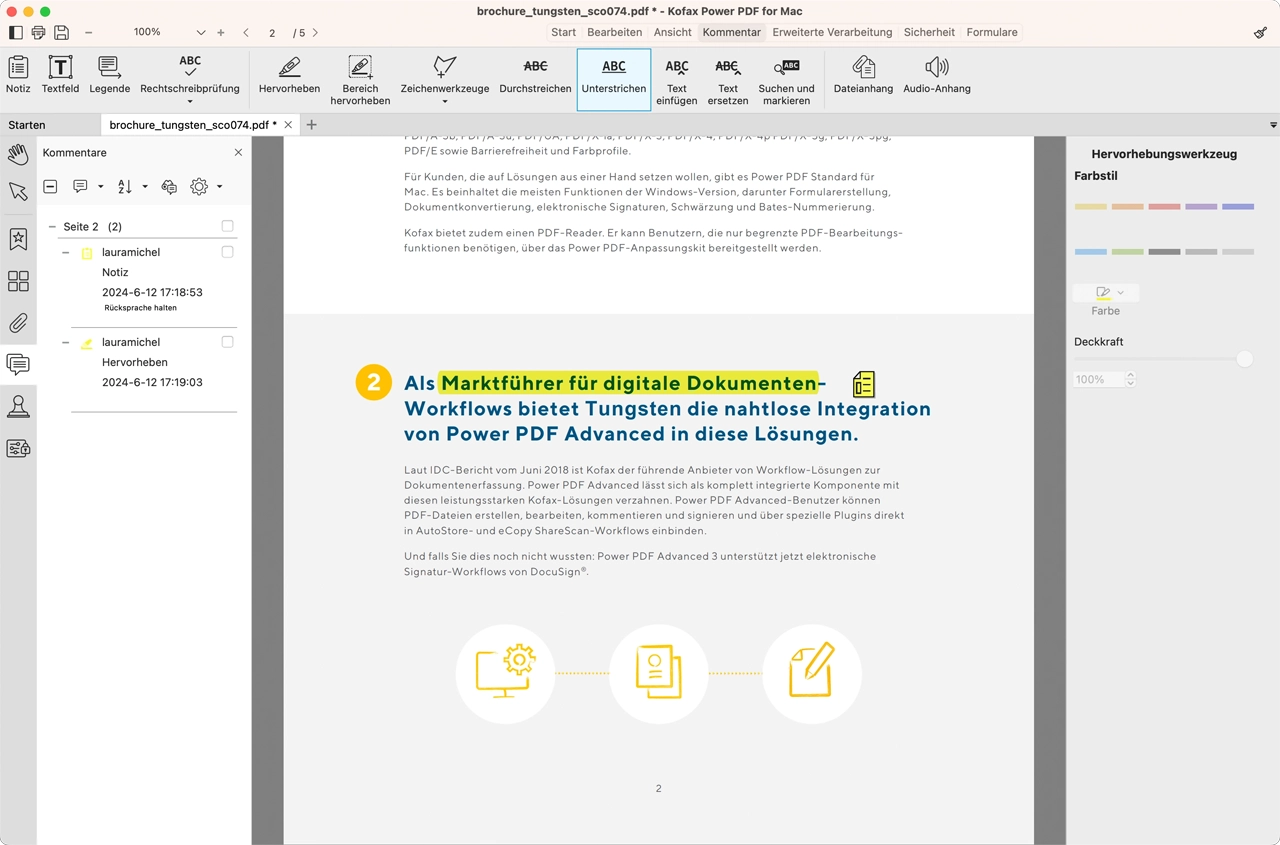Image resolution: width=1280 pixels, height=845 pixels.
Task: Switch to the Ansicht tab
Action: coord(673,32)
